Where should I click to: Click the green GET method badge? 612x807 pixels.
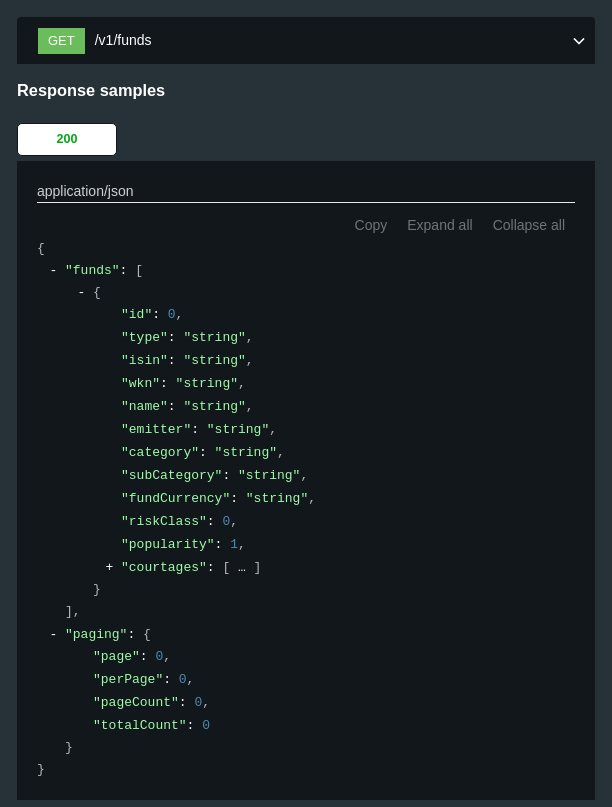[x=61, y=41]
